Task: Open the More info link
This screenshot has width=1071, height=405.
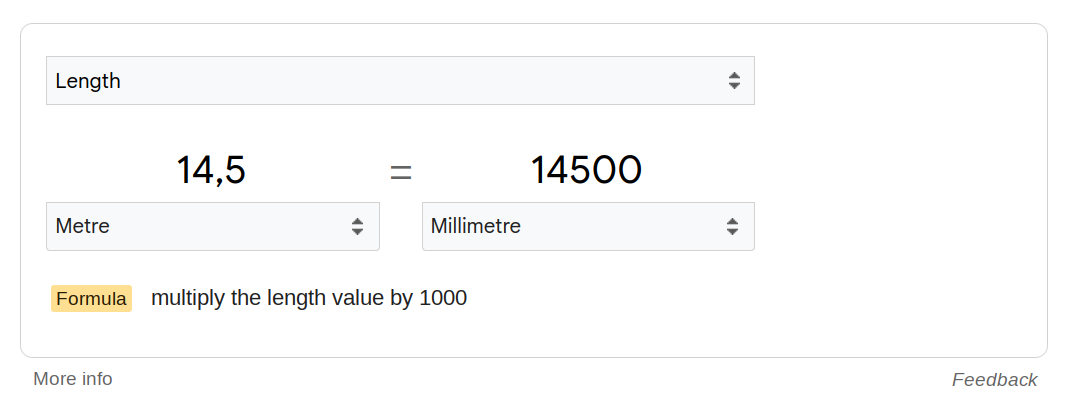Action: click(73, 379)
